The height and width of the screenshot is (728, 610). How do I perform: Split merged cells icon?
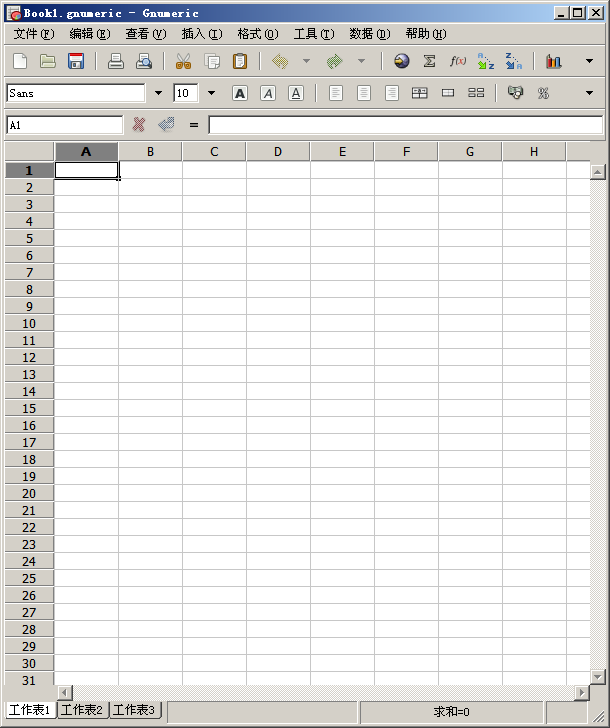coord(476,93)
